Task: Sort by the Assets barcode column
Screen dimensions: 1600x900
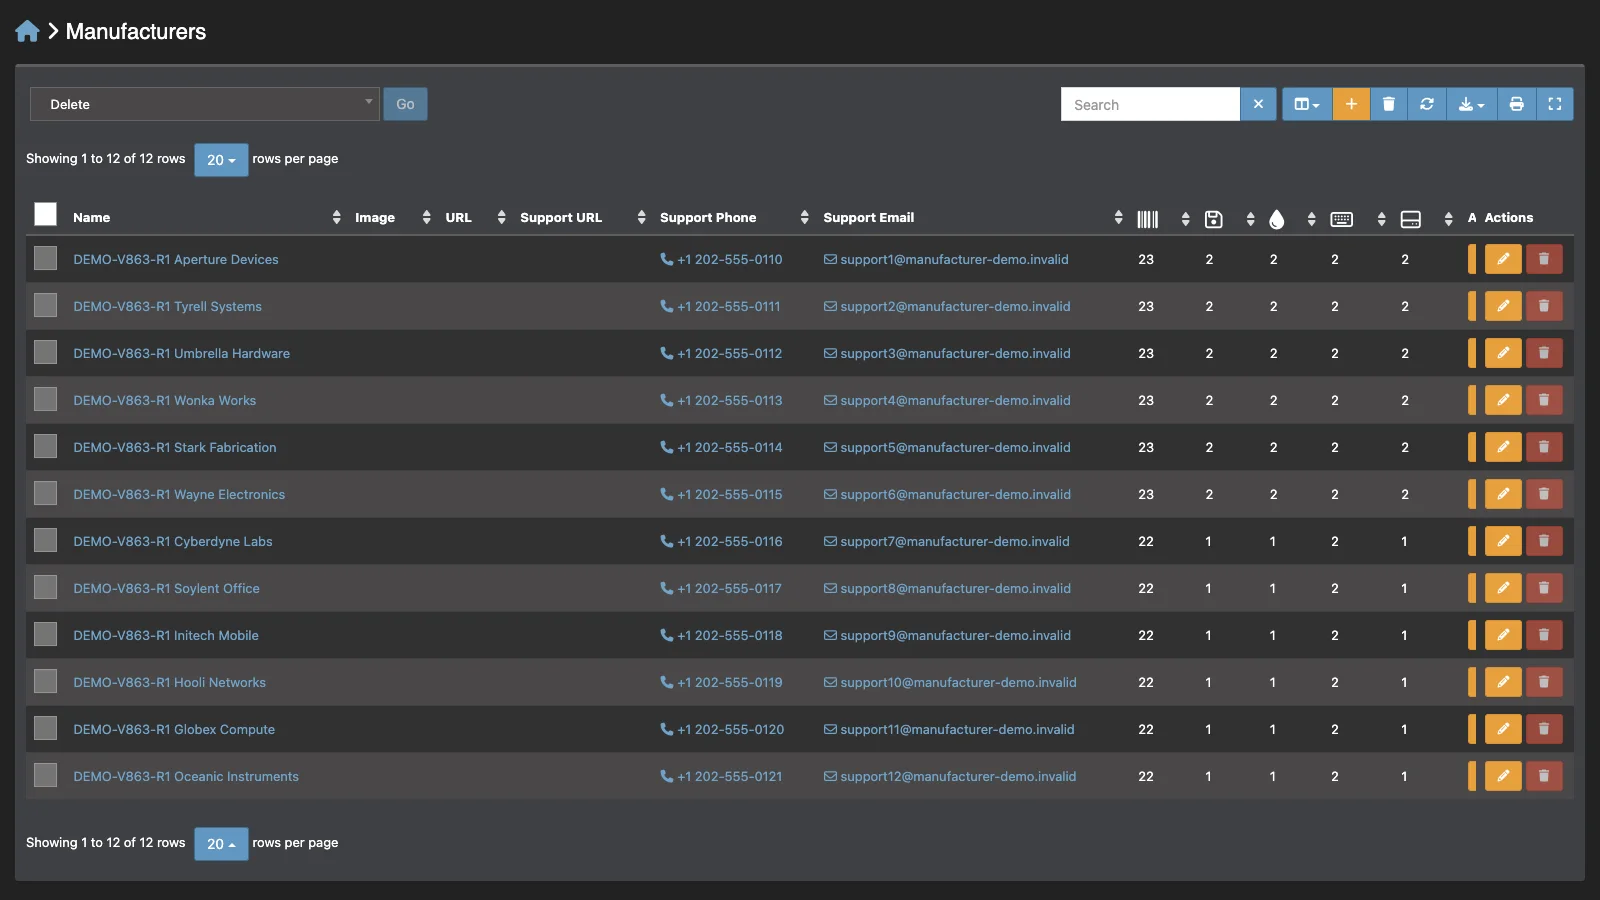Action: (x=1148, y=219)
